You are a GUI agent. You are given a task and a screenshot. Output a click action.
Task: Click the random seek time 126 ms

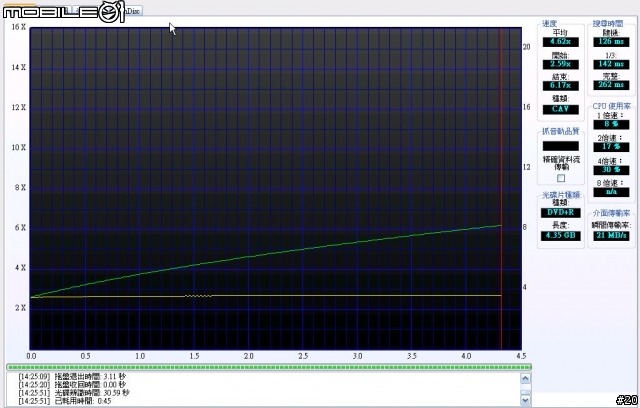(x=611, y=42)
